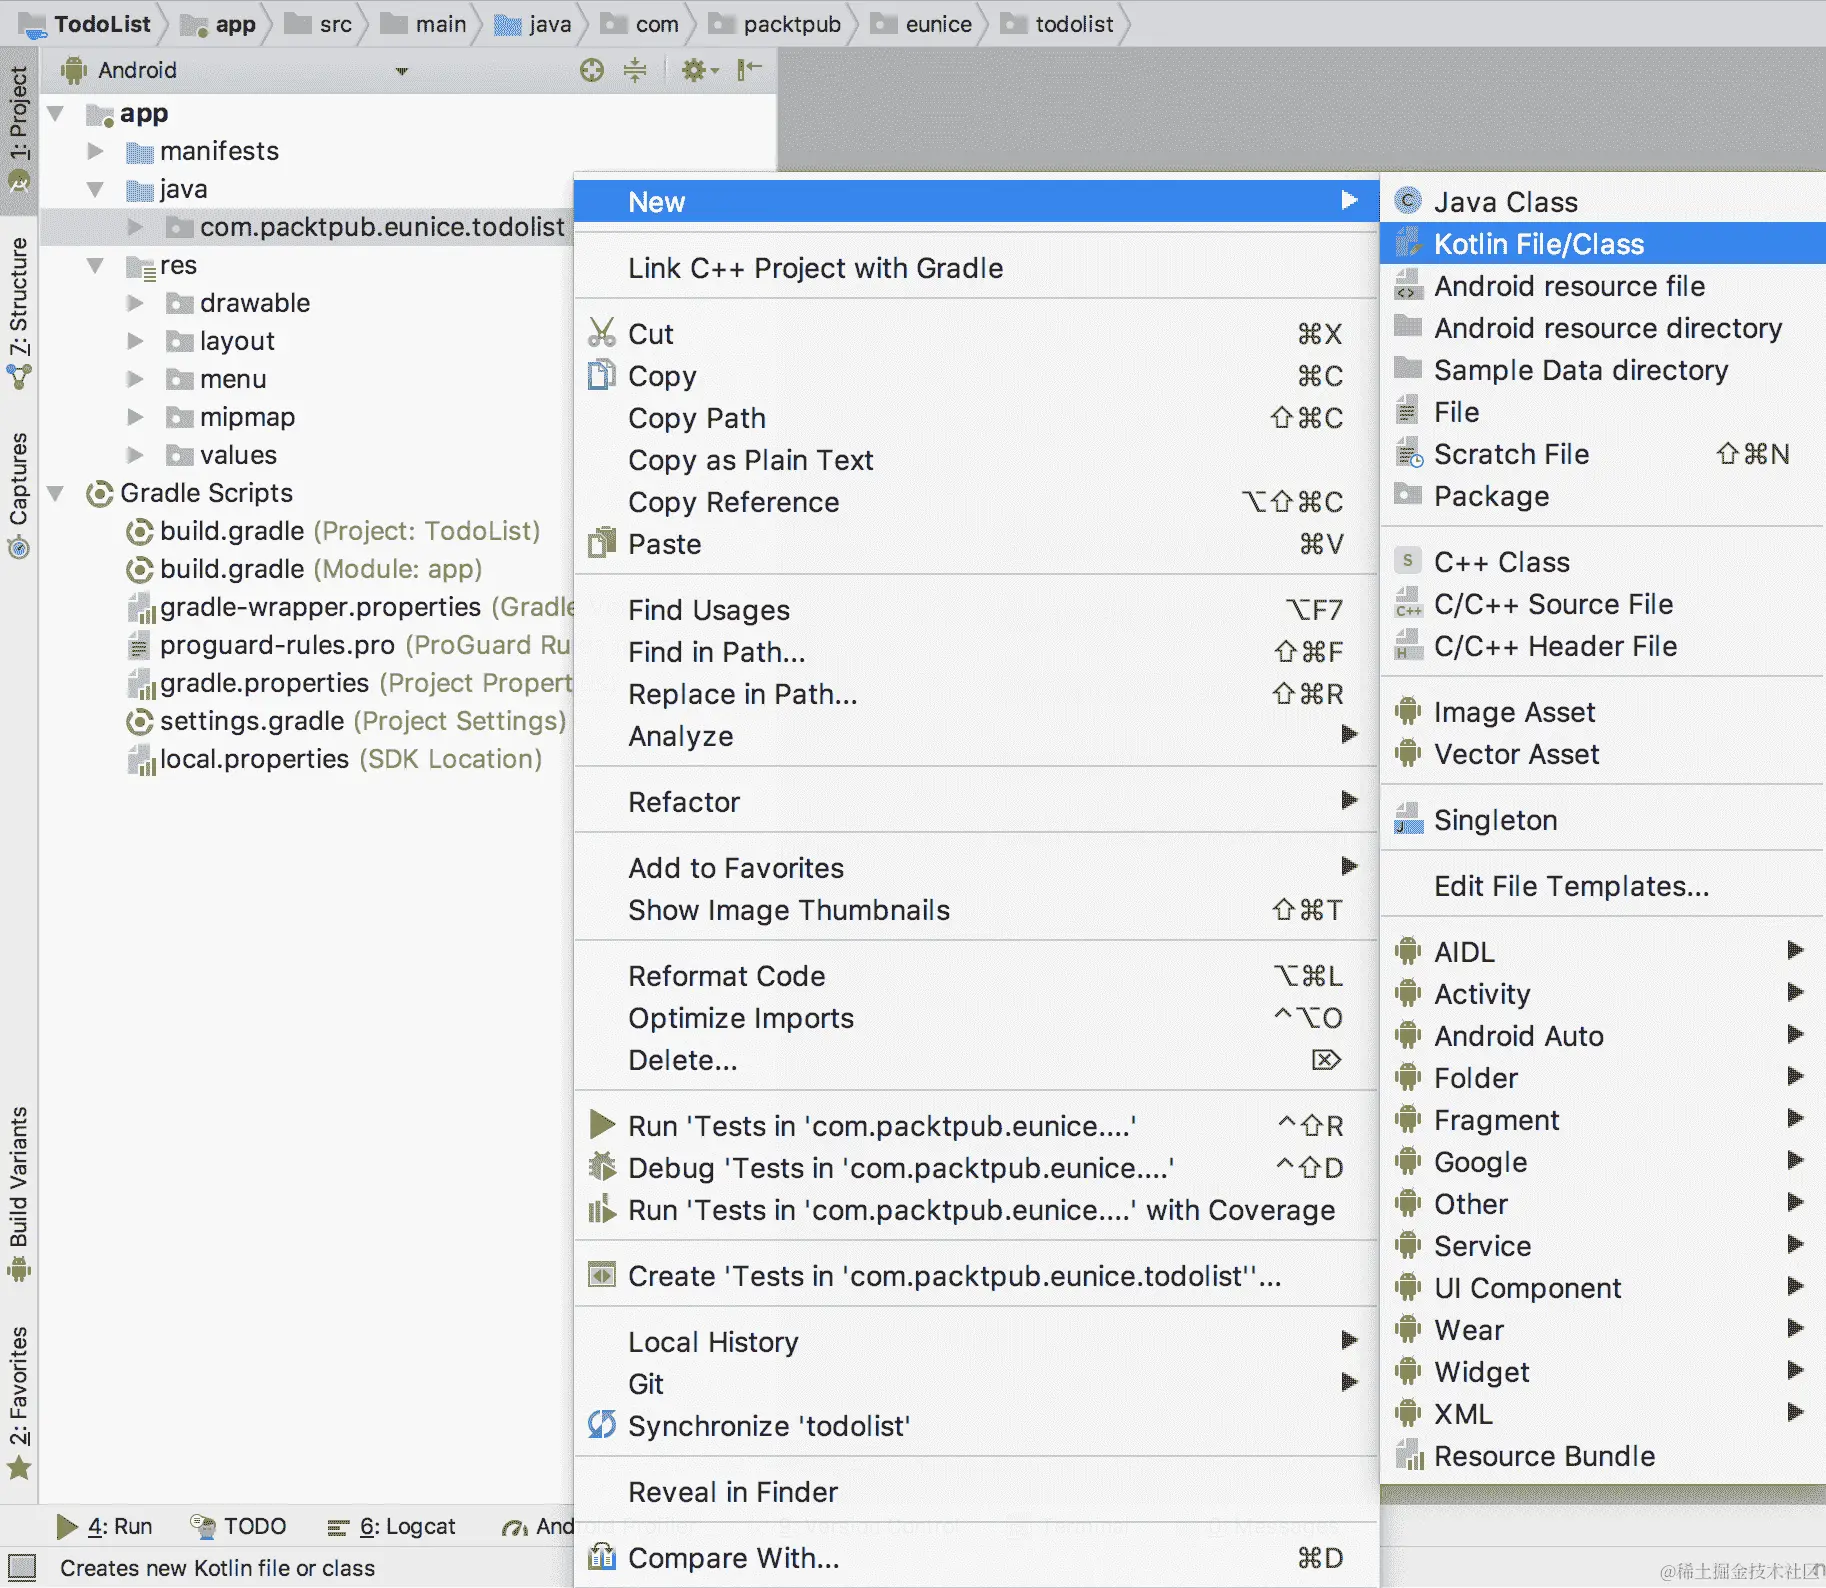
Task: Click the Singleton template icon
Action: (x=1408, y=819)
